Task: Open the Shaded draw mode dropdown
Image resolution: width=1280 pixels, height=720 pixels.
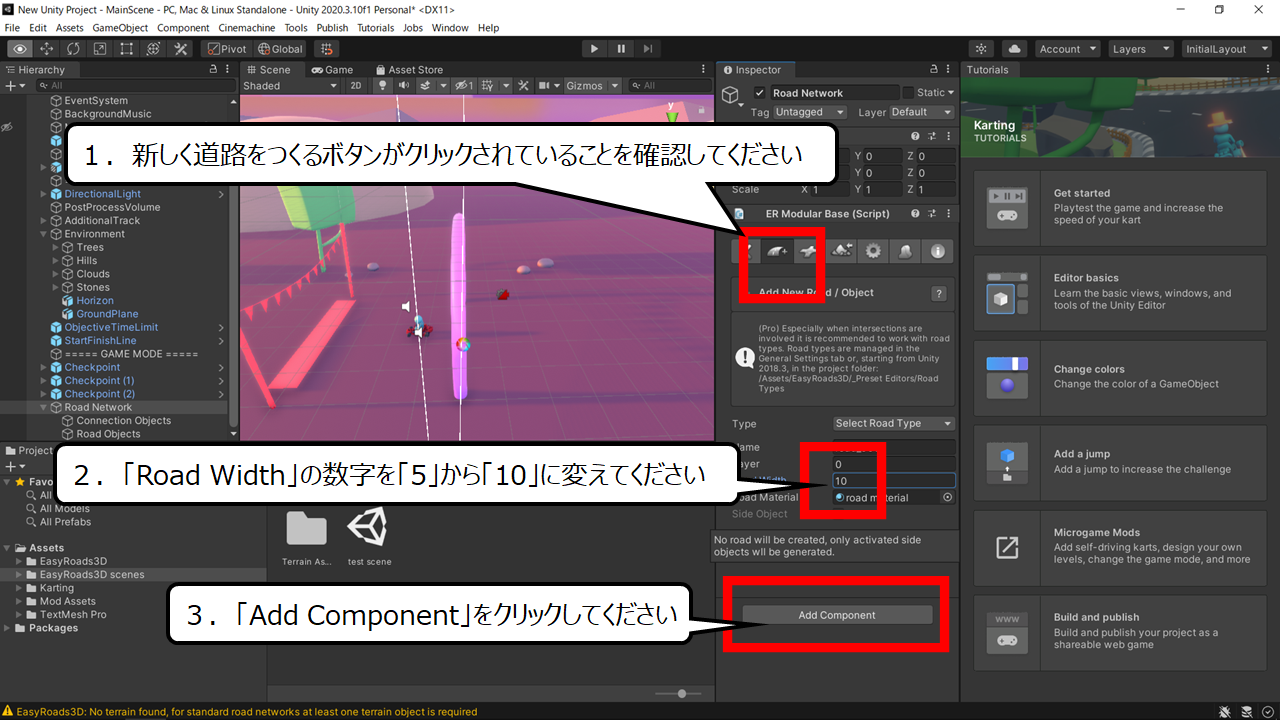Action: 290,86
